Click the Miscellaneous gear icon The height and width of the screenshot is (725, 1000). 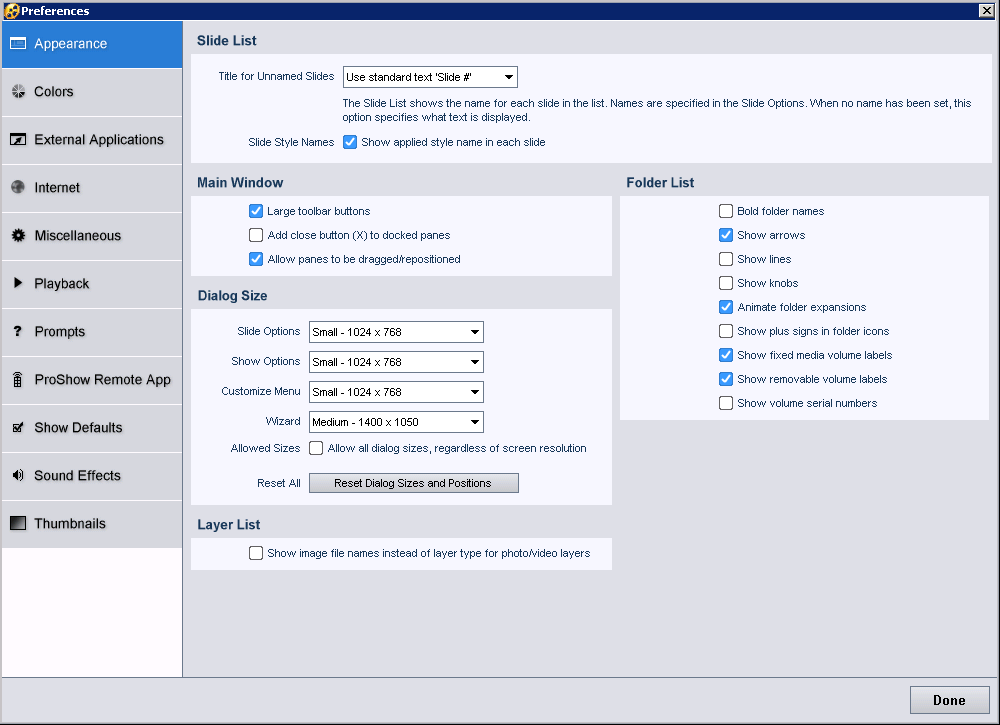coord(18,236)
